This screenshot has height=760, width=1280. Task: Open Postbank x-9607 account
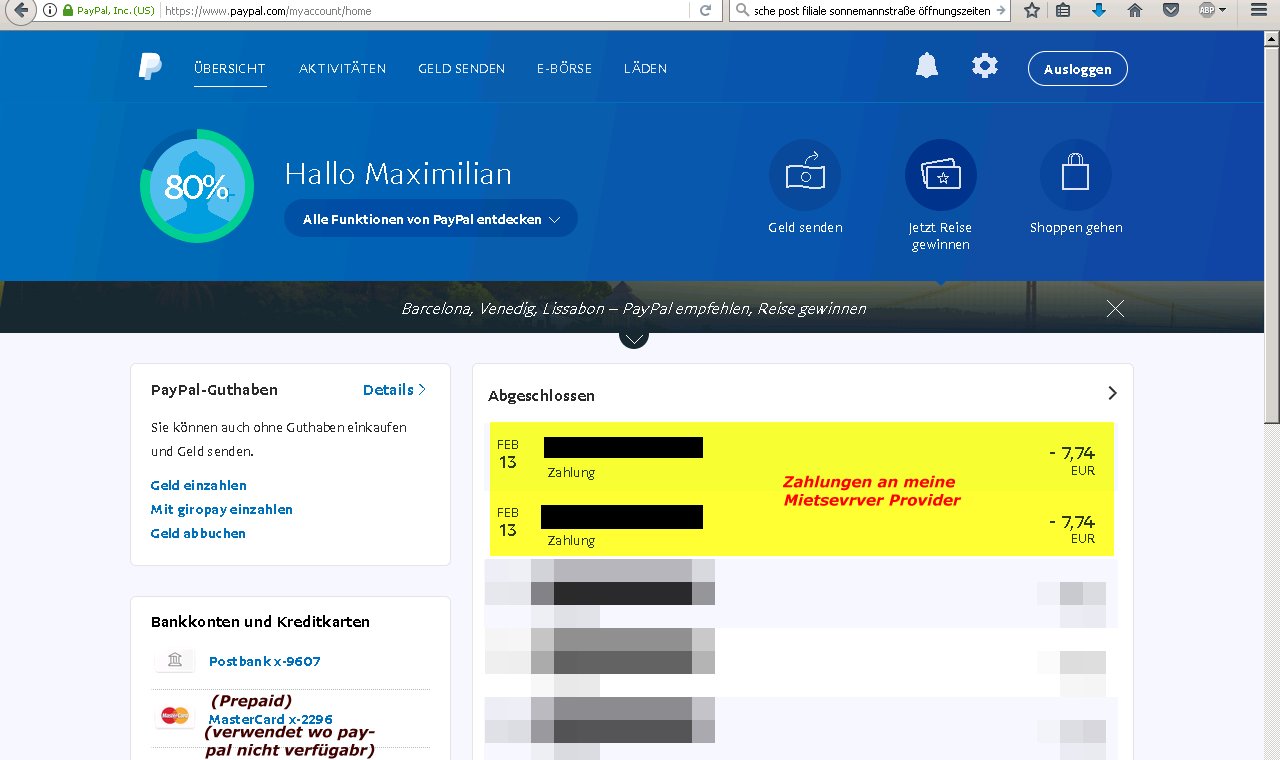[264, 661]
